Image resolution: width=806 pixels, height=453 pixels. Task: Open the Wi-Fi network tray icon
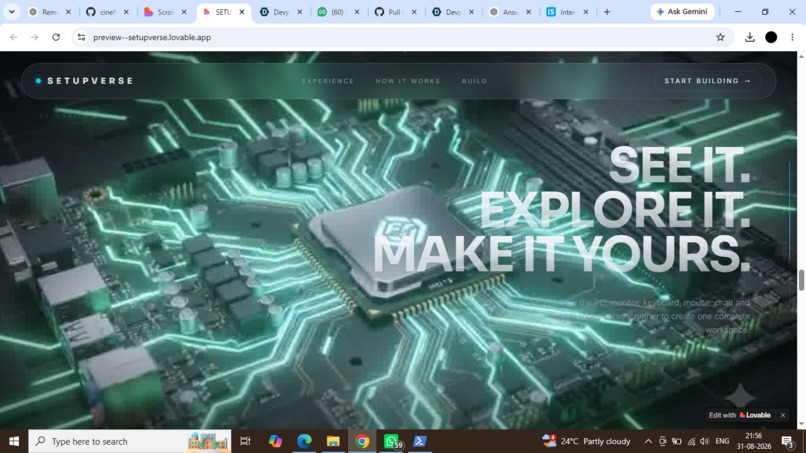click(x=691, y=441)
